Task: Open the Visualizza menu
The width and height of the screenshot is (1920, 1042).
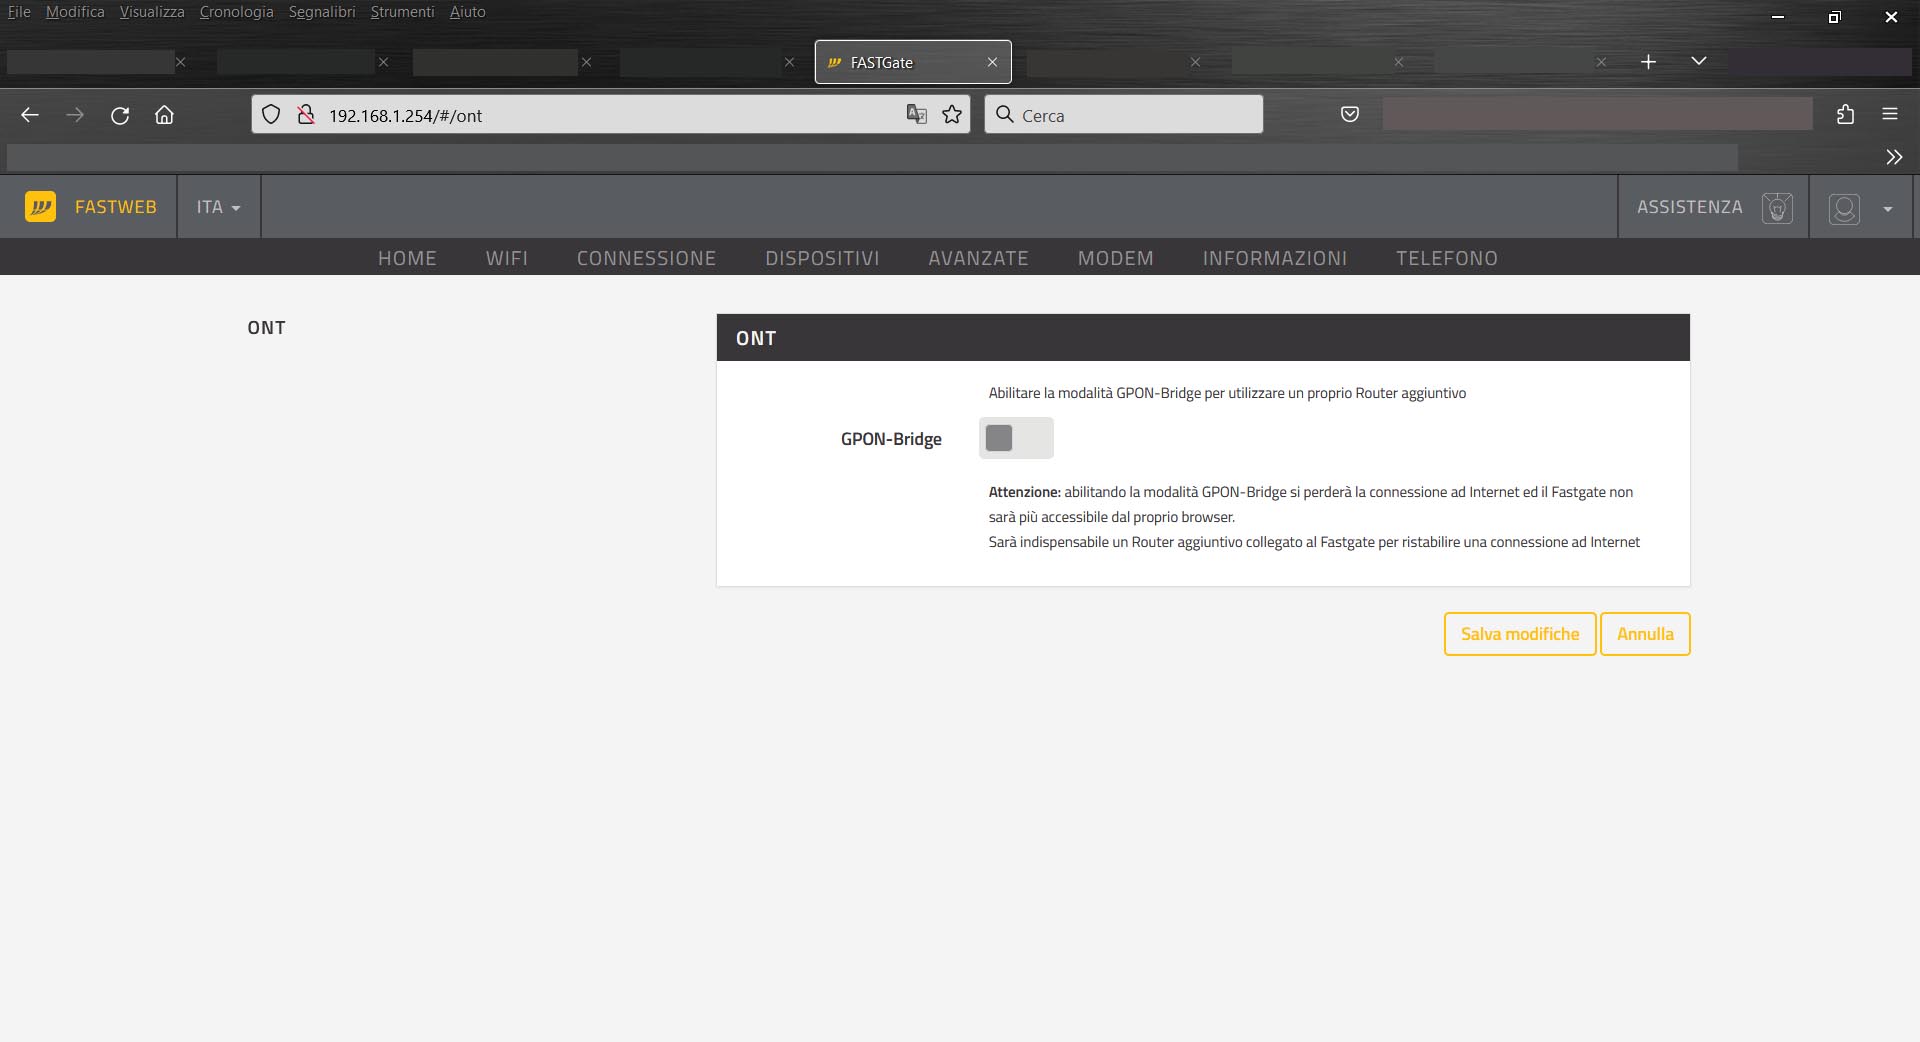Action: [x=152, y=12]
